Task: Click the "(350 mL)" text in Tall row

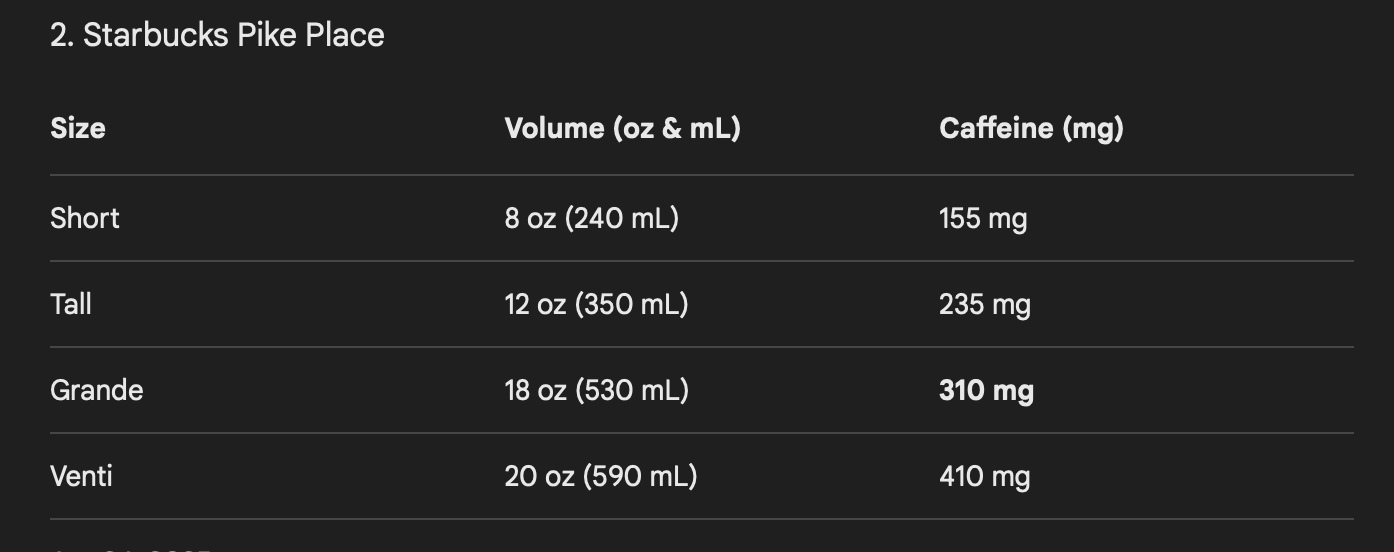Action: [631, 304]
